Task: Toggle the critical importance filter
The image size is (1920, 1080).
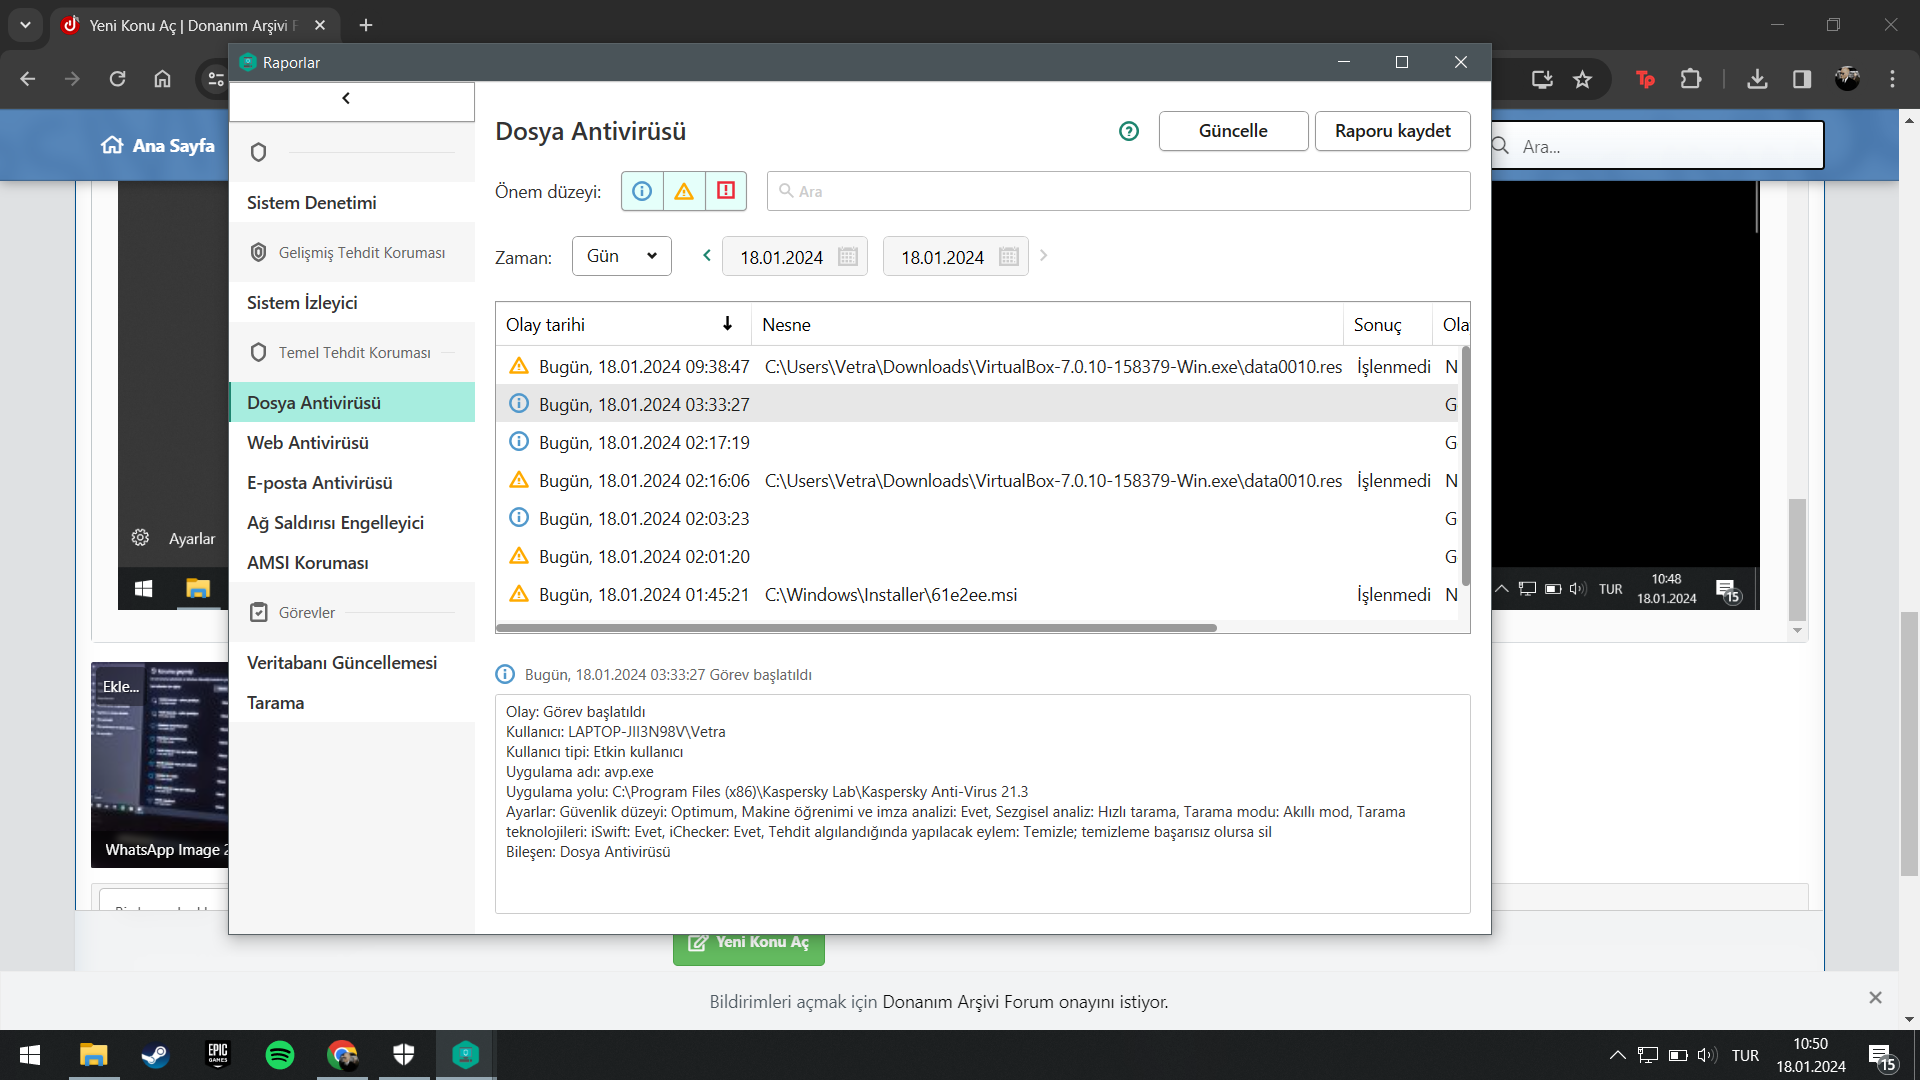Action: pyautogui.click(x=726, y=191)
